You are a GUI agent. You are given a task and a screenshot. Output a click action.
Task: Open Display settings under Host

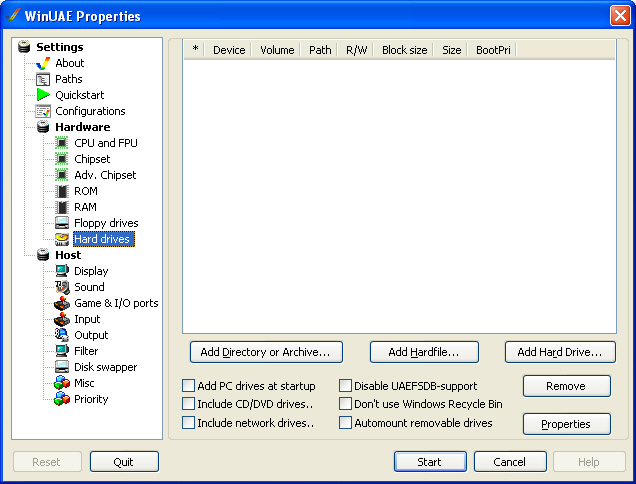click(x=91, y=271)
